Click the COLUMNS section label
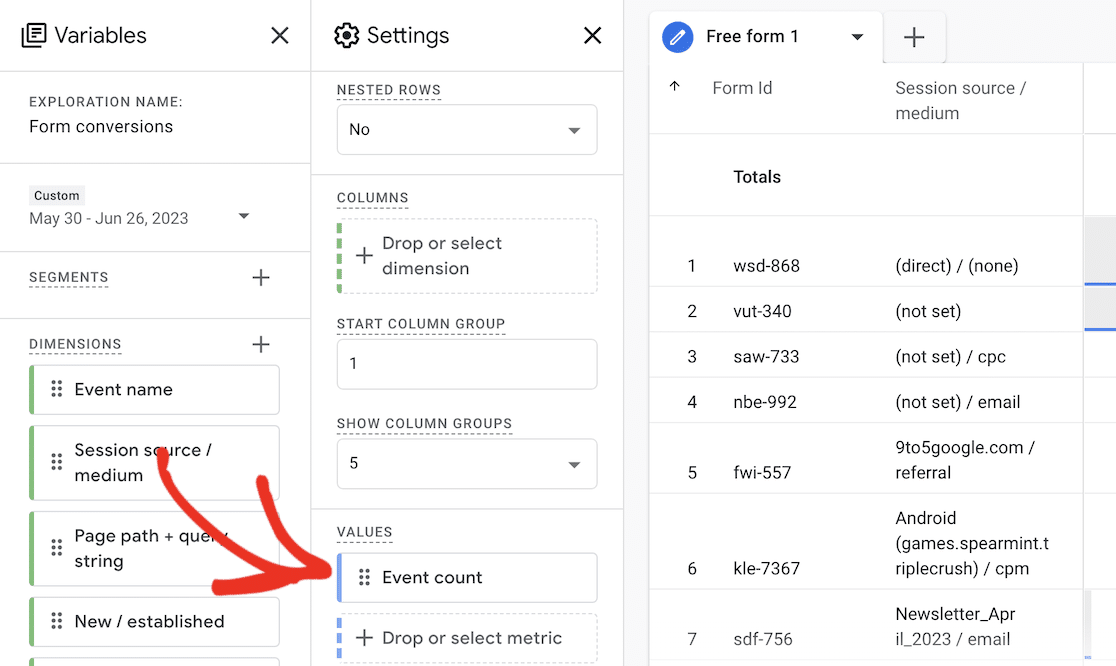Viewport: 1116px width, 666px height. pyautogui.click(x=372, y=198)
